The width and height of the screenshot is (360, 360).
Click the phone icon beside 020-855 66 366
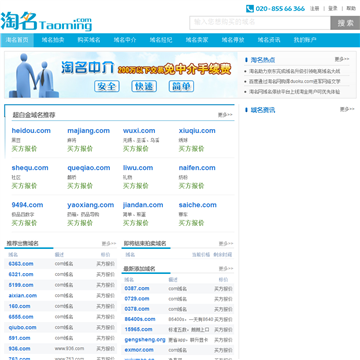[250, 9]
